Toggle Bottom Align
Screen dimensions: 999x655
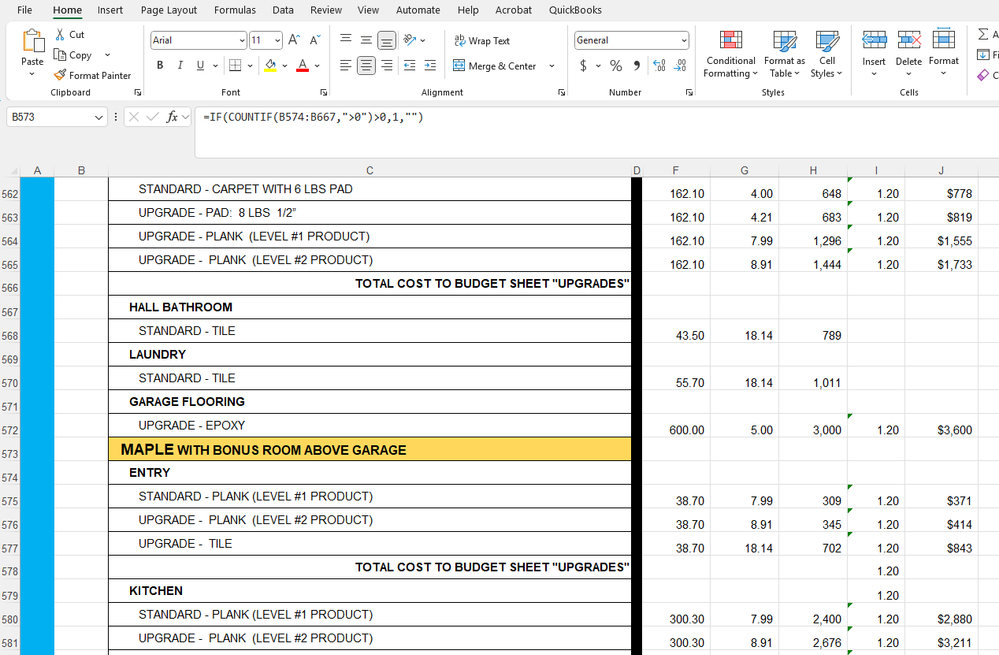coord(387,40)
